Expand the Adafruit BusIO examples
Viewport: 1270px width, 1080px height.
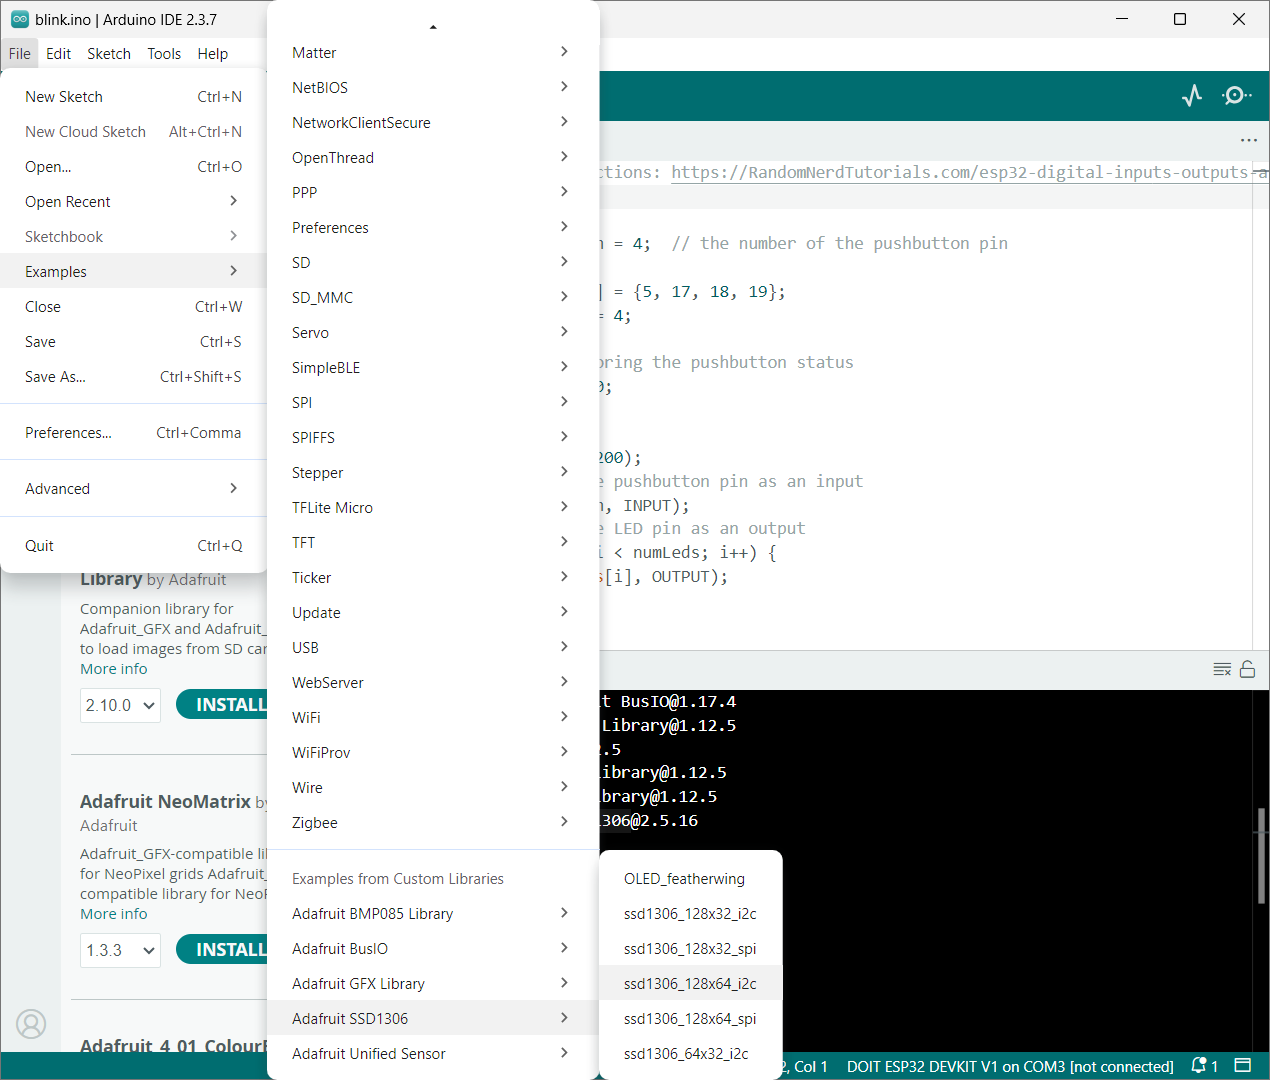pyautogui.click(x=433, y=949)
